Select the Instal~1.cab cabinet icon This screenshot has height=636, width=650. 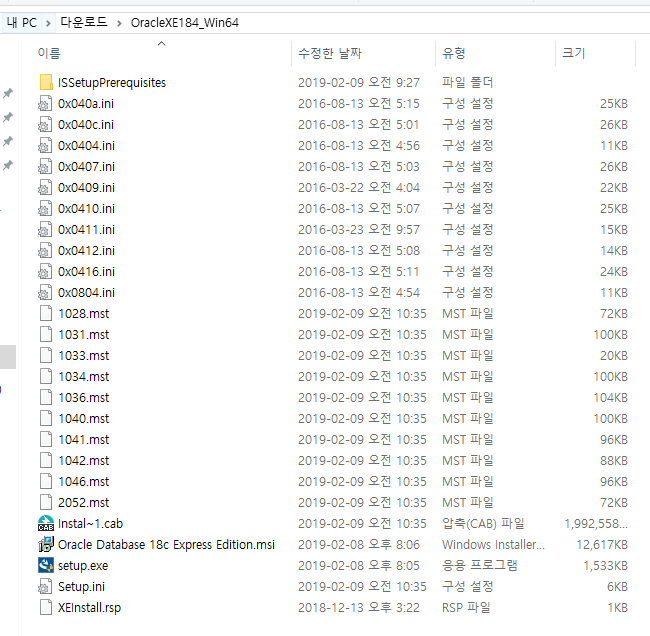46,524
